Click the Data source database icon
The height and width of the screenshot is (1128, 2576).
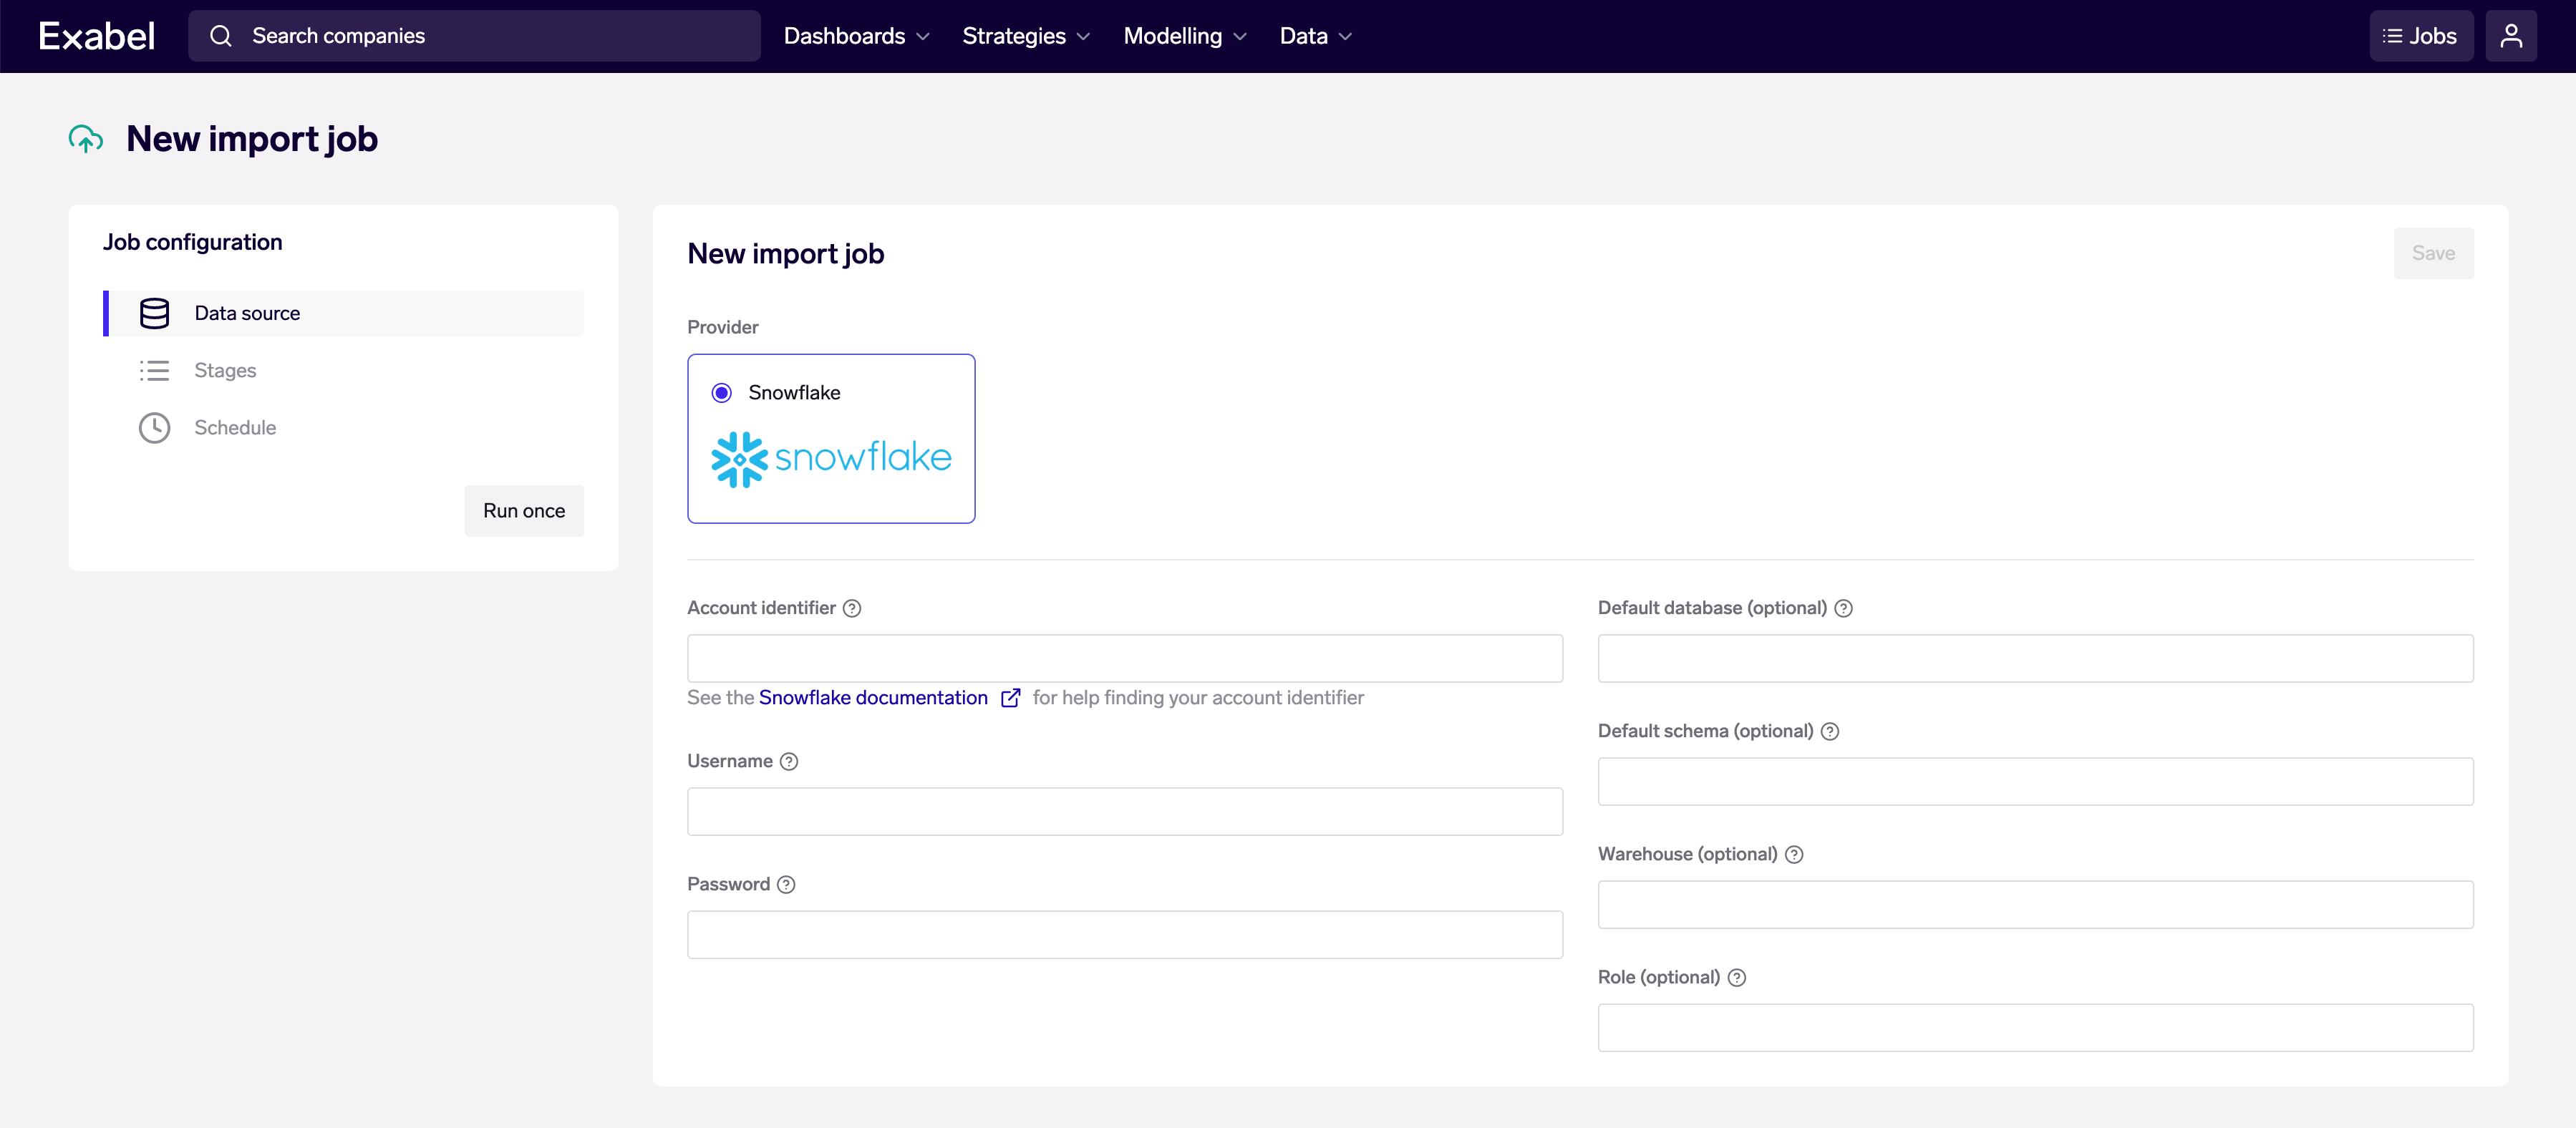(154, 313)
